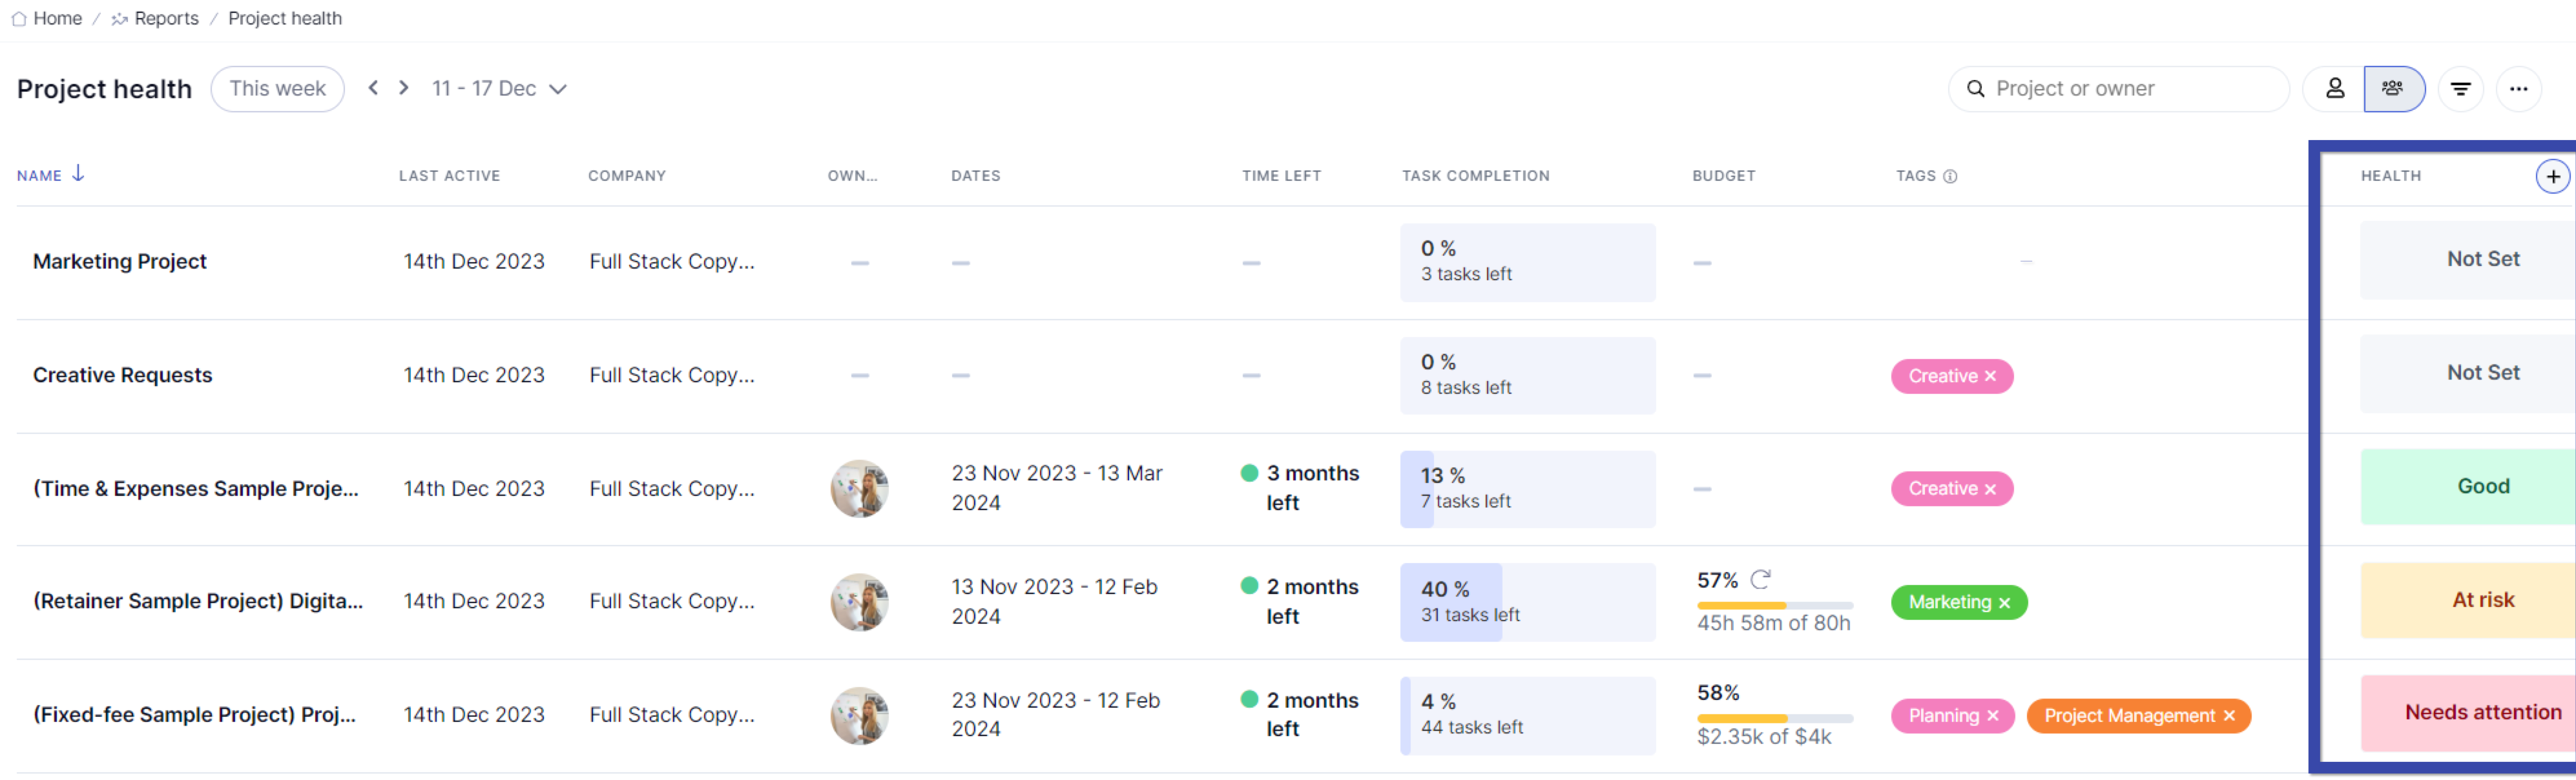
Task: Navigate to Reports breadcrumb
Action: coord(165,18)
